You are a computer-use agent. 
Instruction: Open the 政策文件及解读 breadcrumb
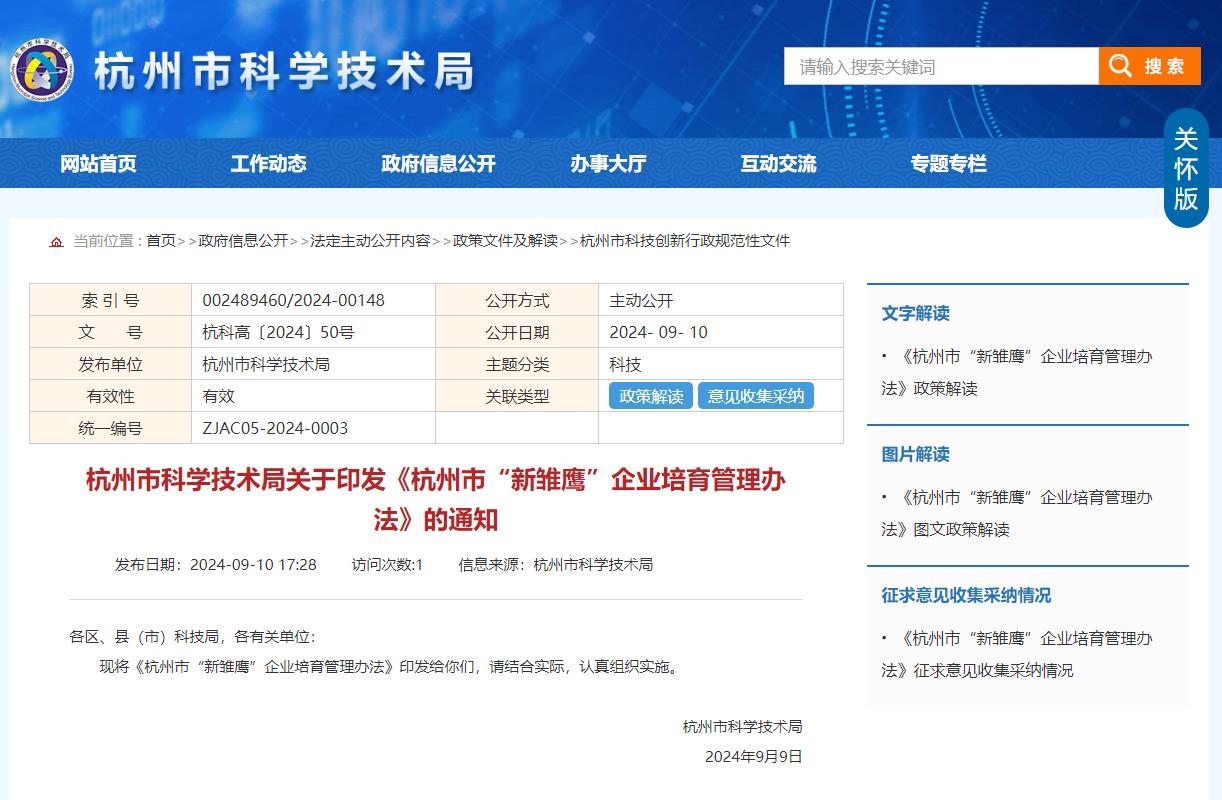505,241
